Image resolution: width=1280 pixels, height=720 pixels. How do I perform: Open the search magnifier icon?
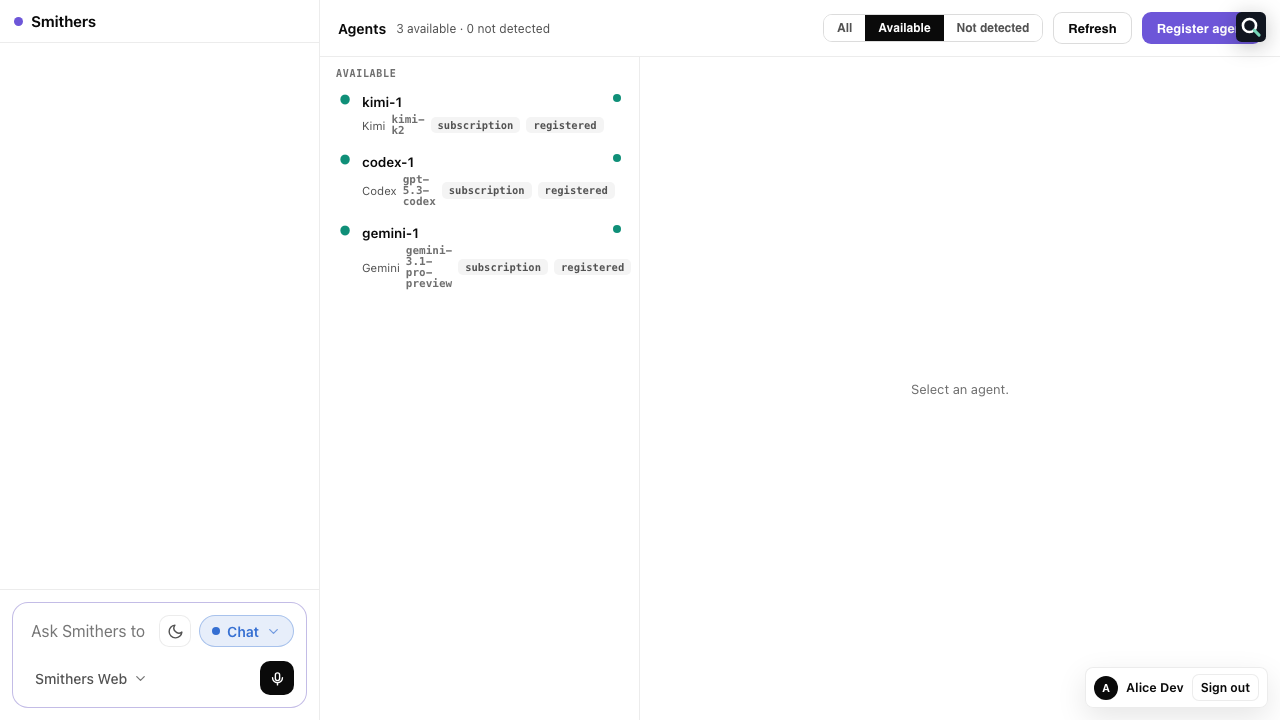point(1251,27)
